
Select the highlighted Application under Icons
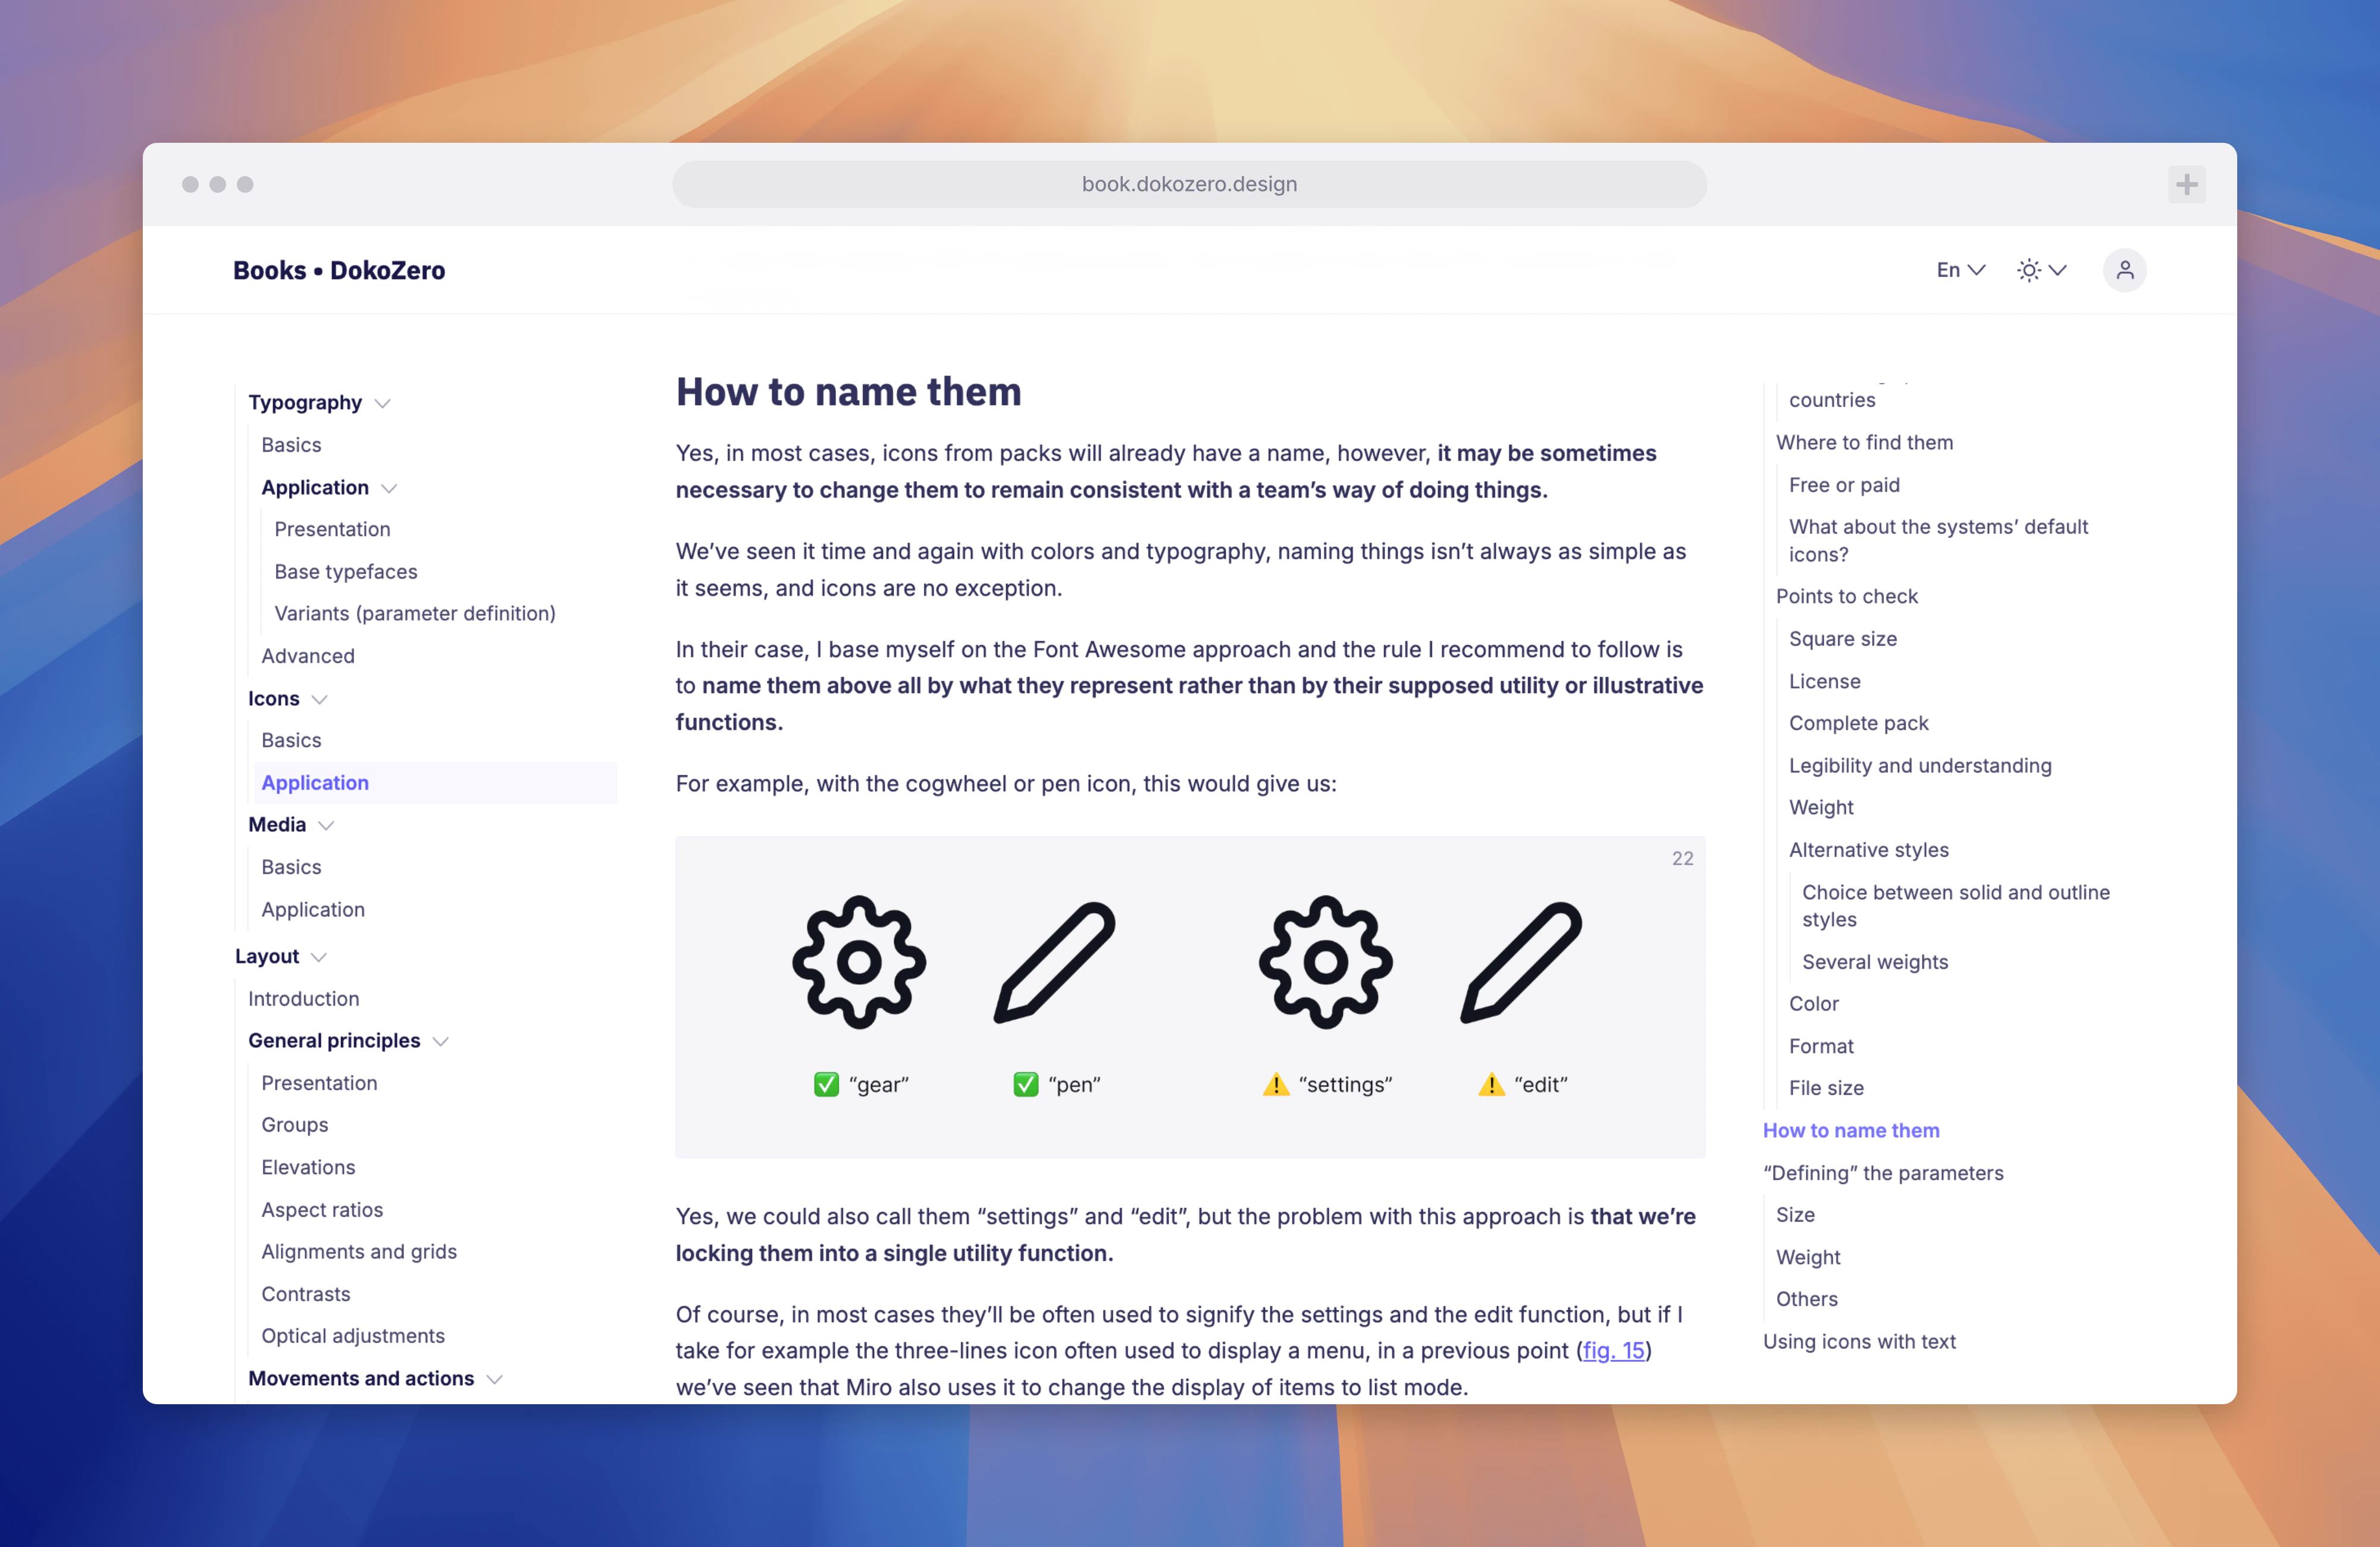436,783
